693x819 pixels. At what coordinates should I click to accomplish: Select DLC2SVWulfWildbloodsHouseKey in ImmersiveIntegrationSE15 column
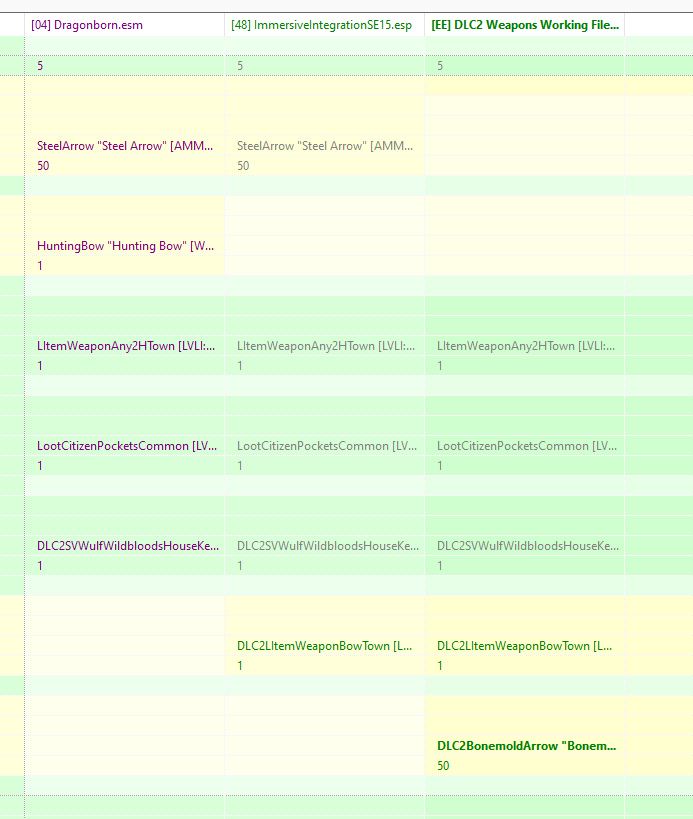click(328, 546)
